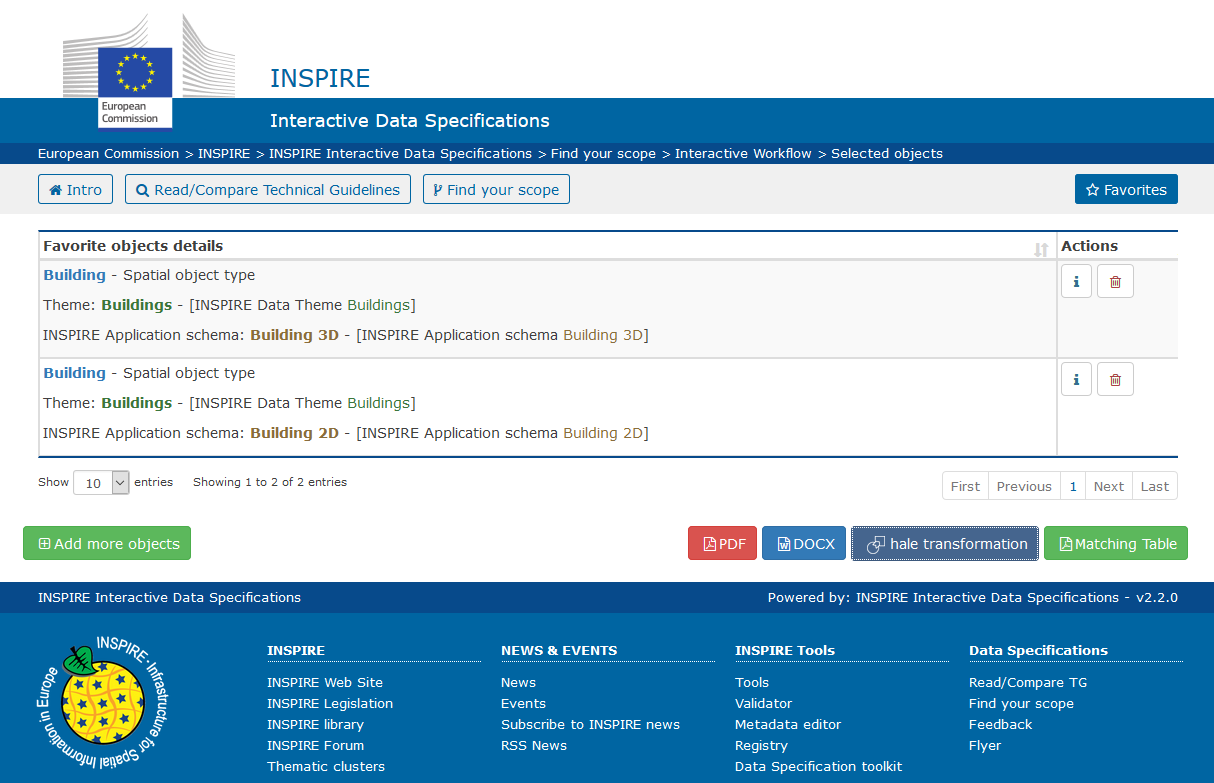The width and height of the screenshot is (1214, 783).
Task: Open Read/Compare Technical Guidelines
Action: [268, 189]
